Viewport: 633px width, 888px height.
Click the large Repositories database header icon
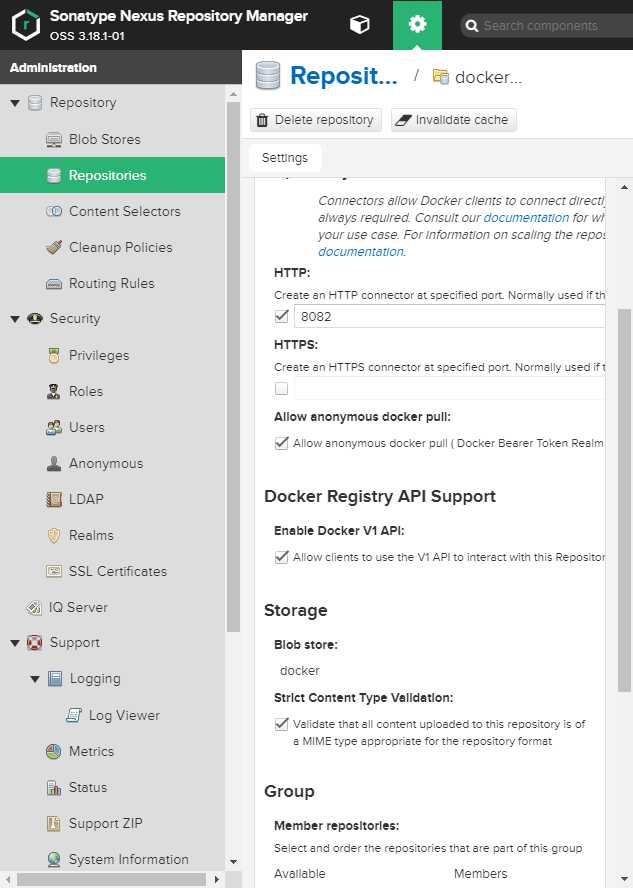(268, 75)
